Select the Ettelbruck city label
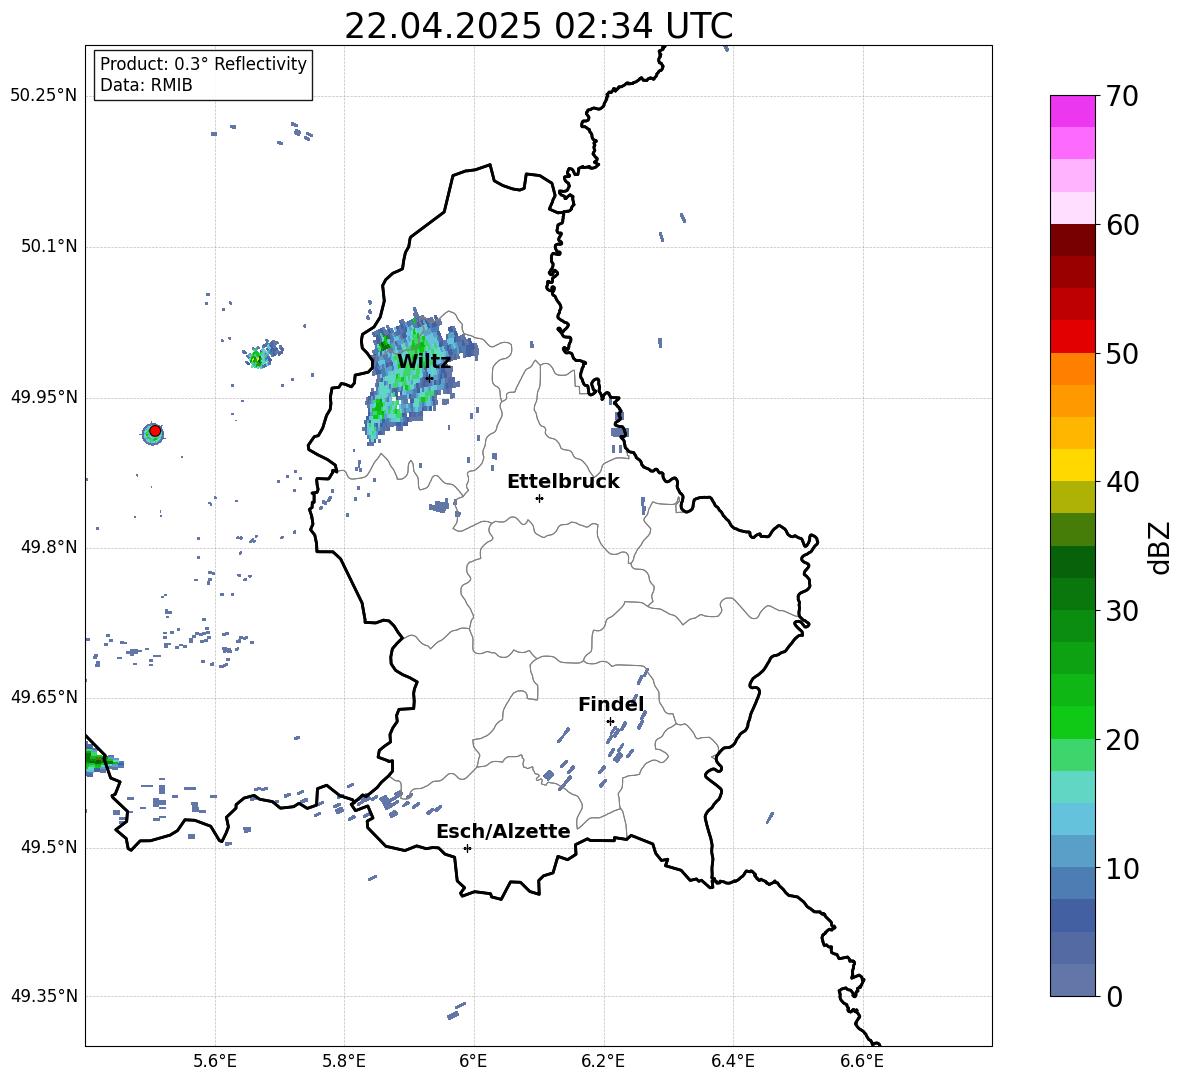1184x1081 pixels. [x=563, y=481]
